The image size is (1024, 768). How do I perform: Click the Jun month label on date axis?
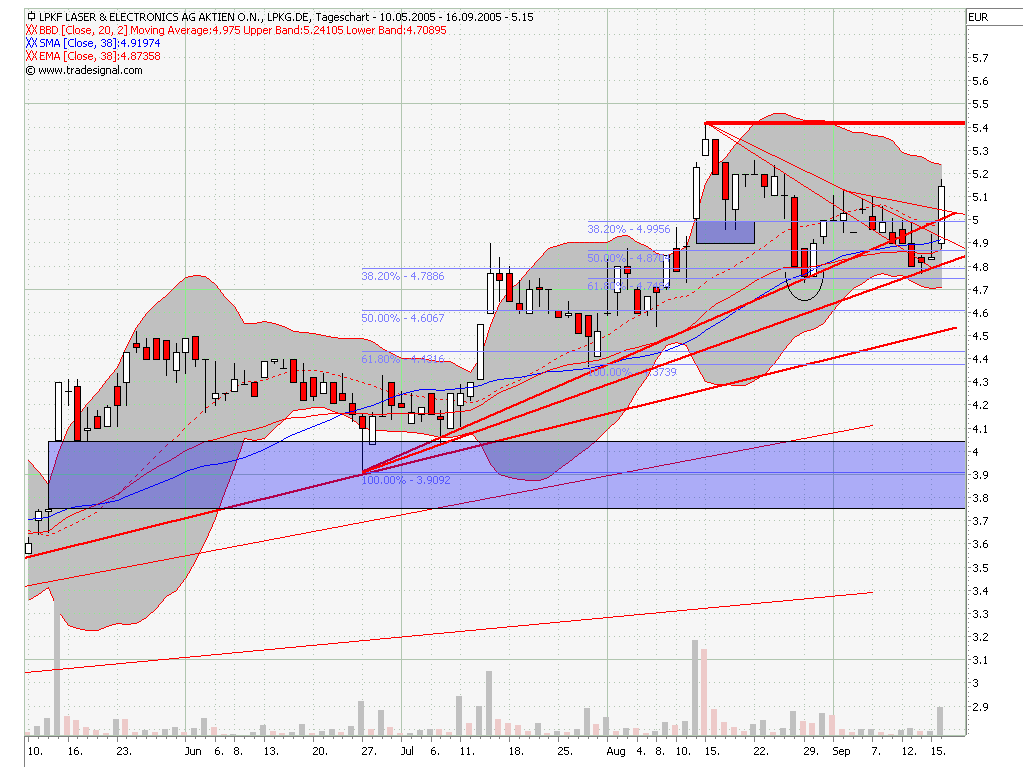pos(193,751)
